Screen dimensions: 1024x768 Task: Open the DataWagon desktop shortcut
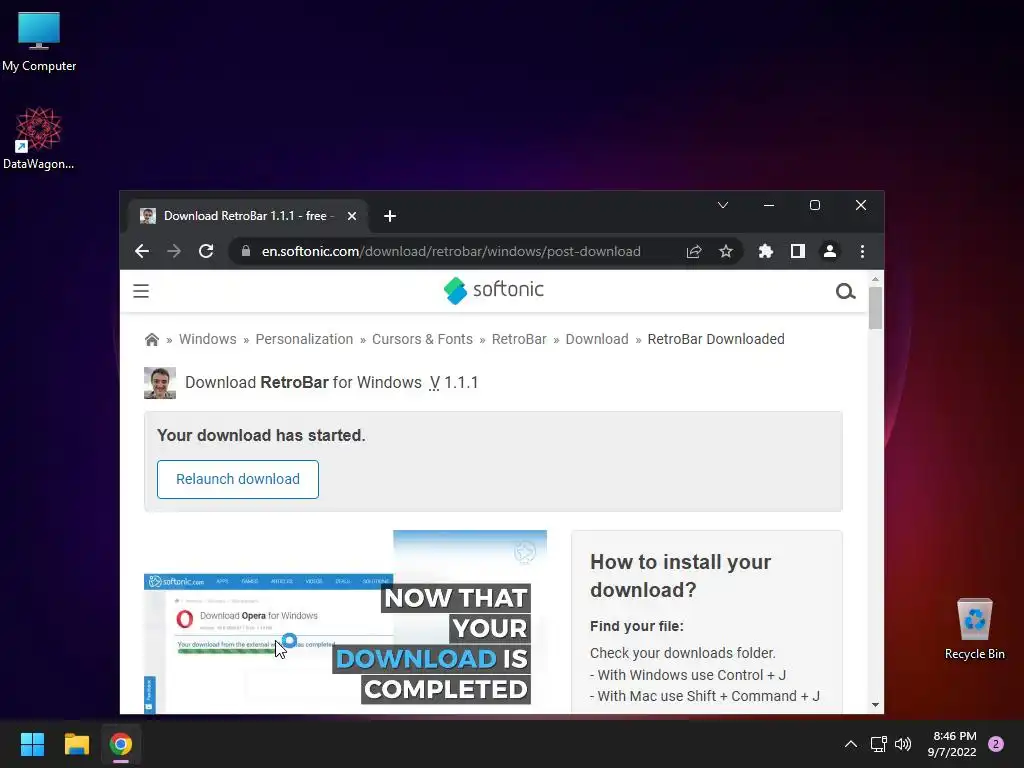39,138
